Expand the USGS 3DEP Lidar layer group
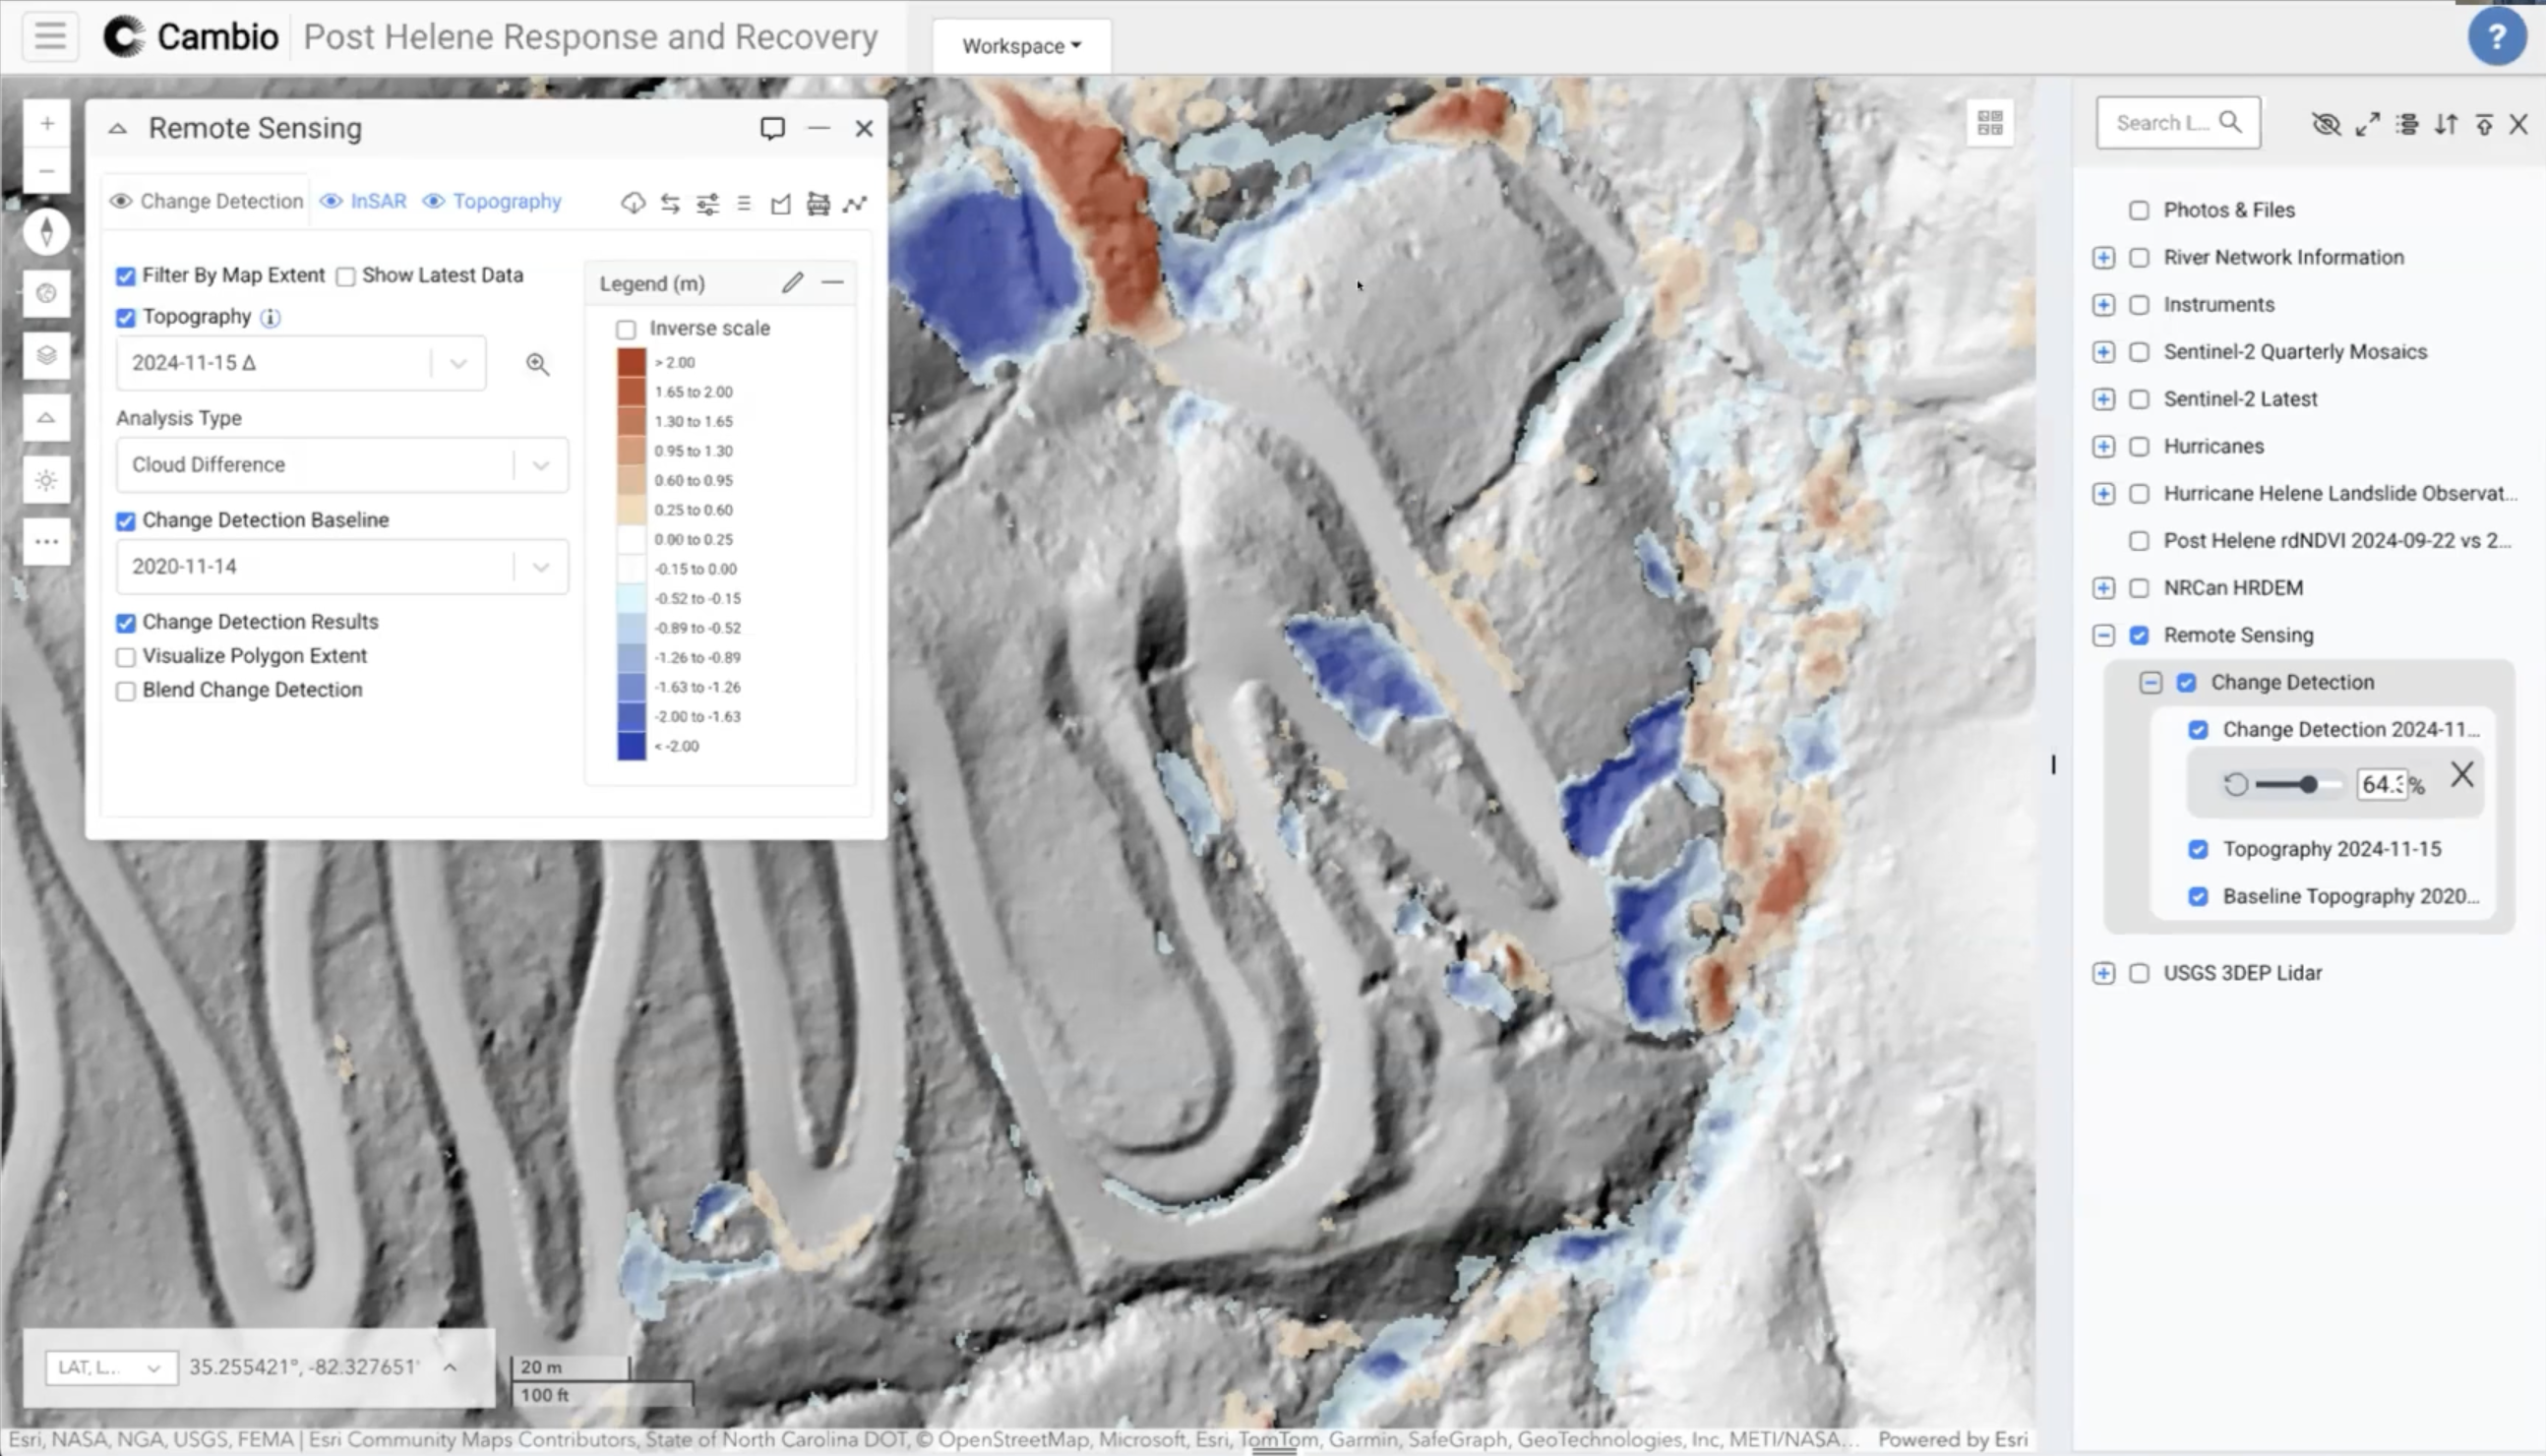 2103,973
